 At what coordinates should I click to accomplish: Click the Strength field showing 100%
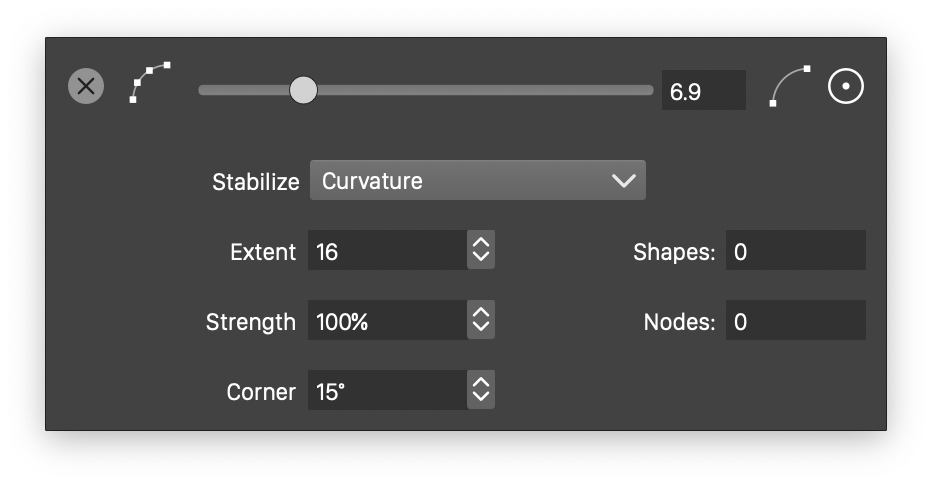[x=386, y=321]
